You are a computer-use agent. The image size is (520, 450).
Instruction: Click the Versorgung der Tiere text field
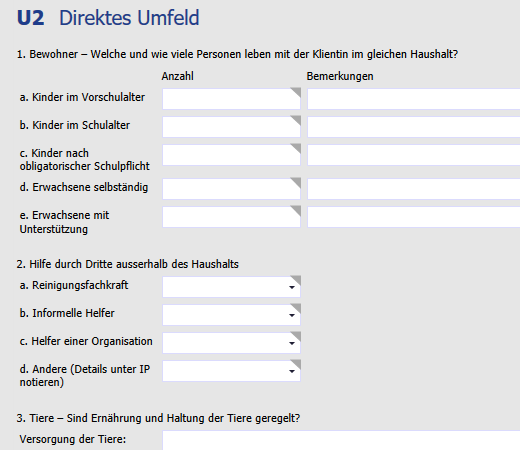click(x=341, y=440)
